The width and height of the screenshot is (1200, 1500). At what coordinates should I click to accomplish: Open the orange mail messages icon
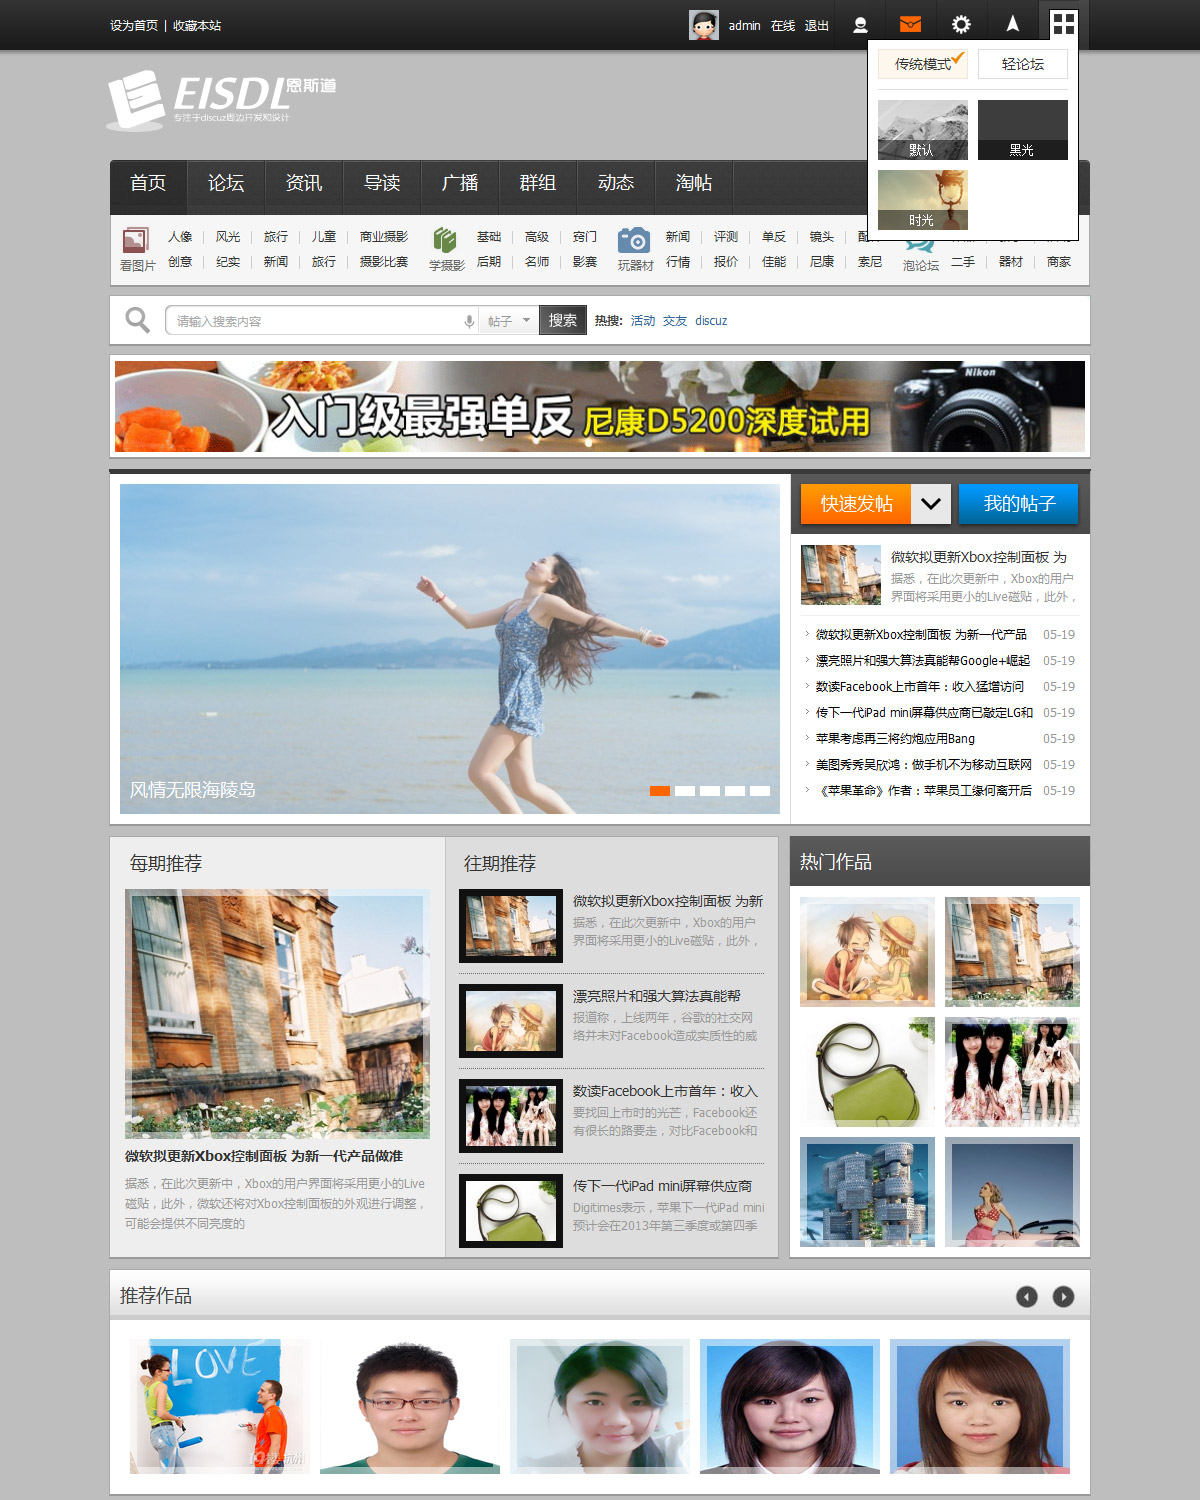(x=910, y=24)
